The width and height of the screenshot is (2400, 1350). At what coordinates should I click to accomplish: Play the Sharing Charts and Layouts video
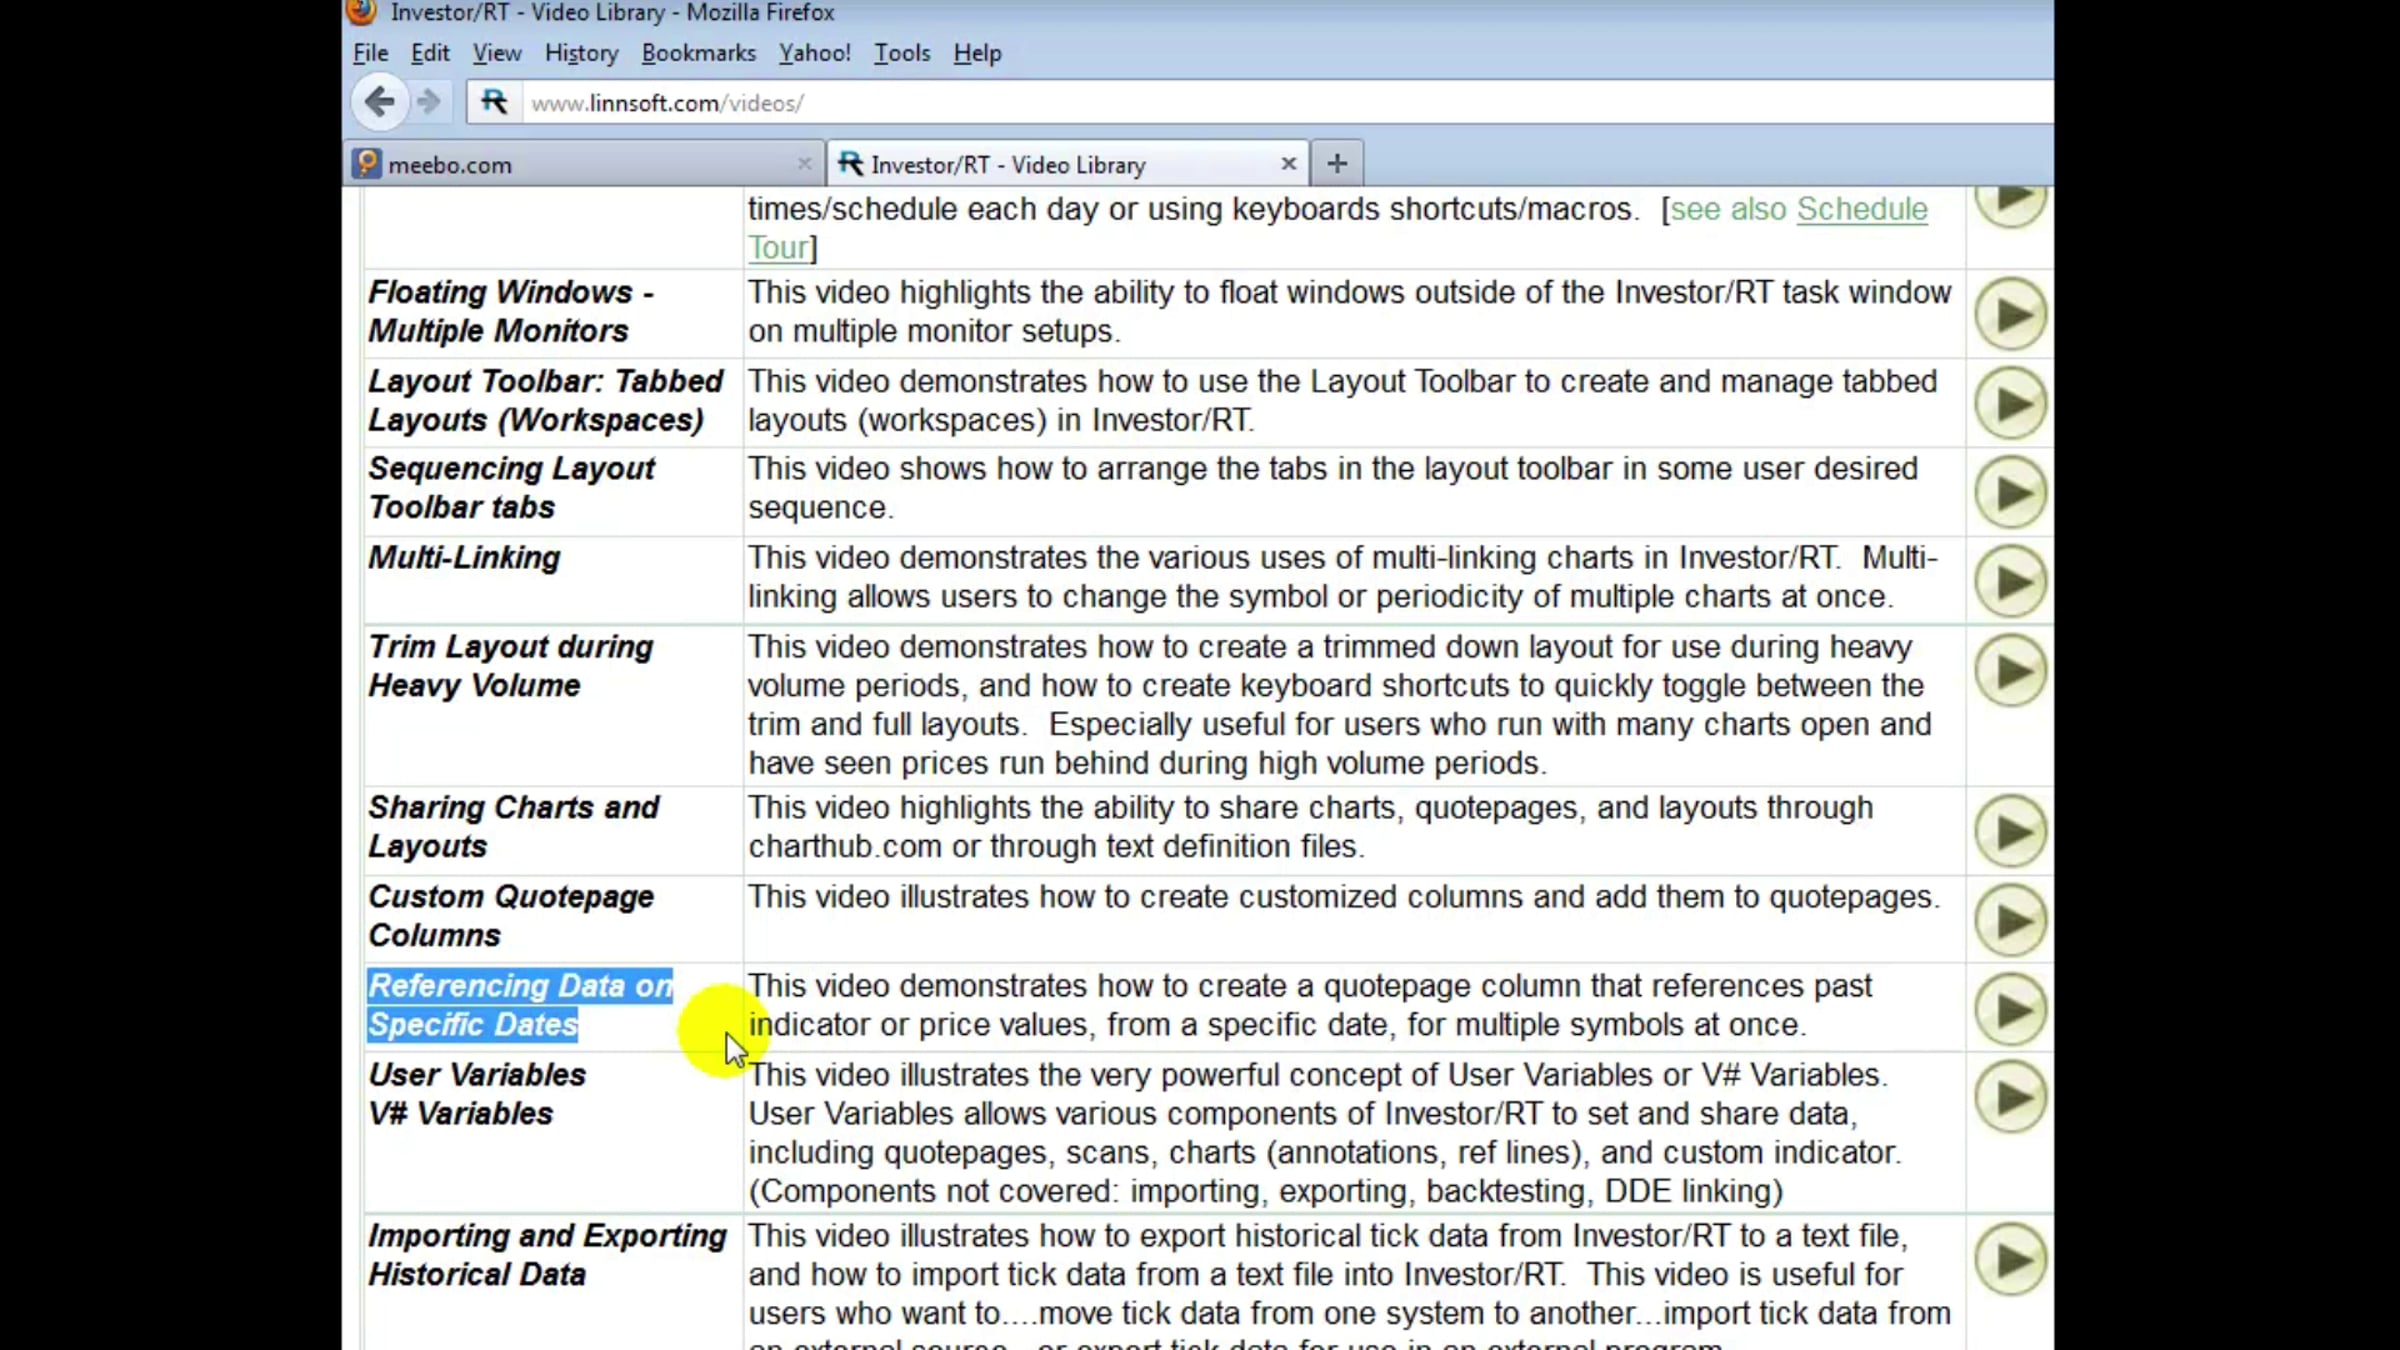[2010, 831]
